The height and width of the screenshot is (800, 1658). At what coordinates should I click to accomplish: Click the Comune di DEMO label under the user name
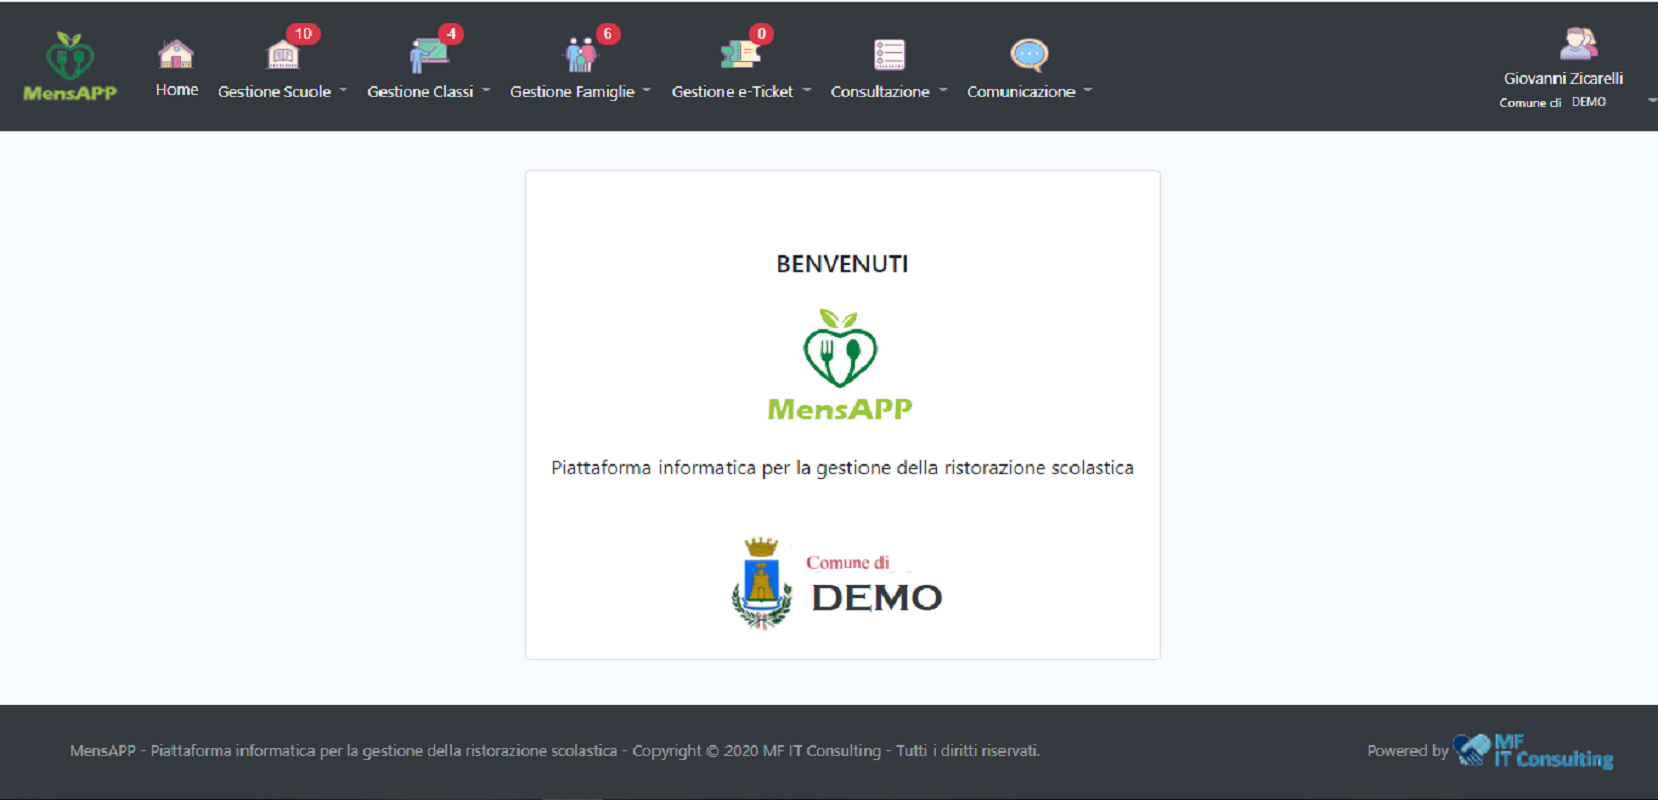coord(1552,102)
